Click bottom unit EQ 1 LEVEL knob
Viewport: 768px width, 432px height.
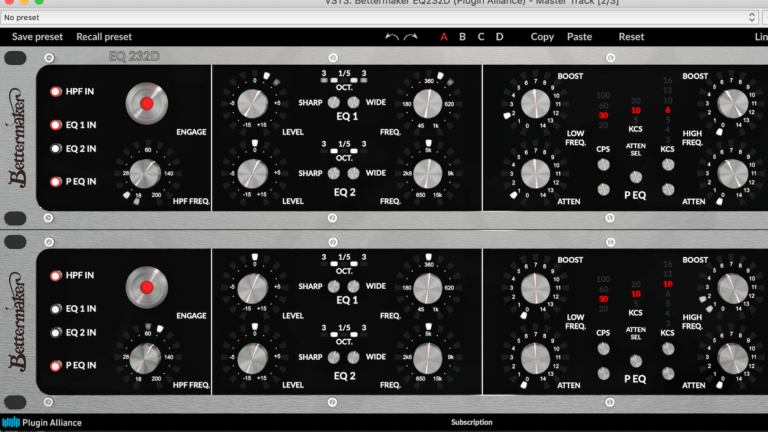click(x=253, y=288)
